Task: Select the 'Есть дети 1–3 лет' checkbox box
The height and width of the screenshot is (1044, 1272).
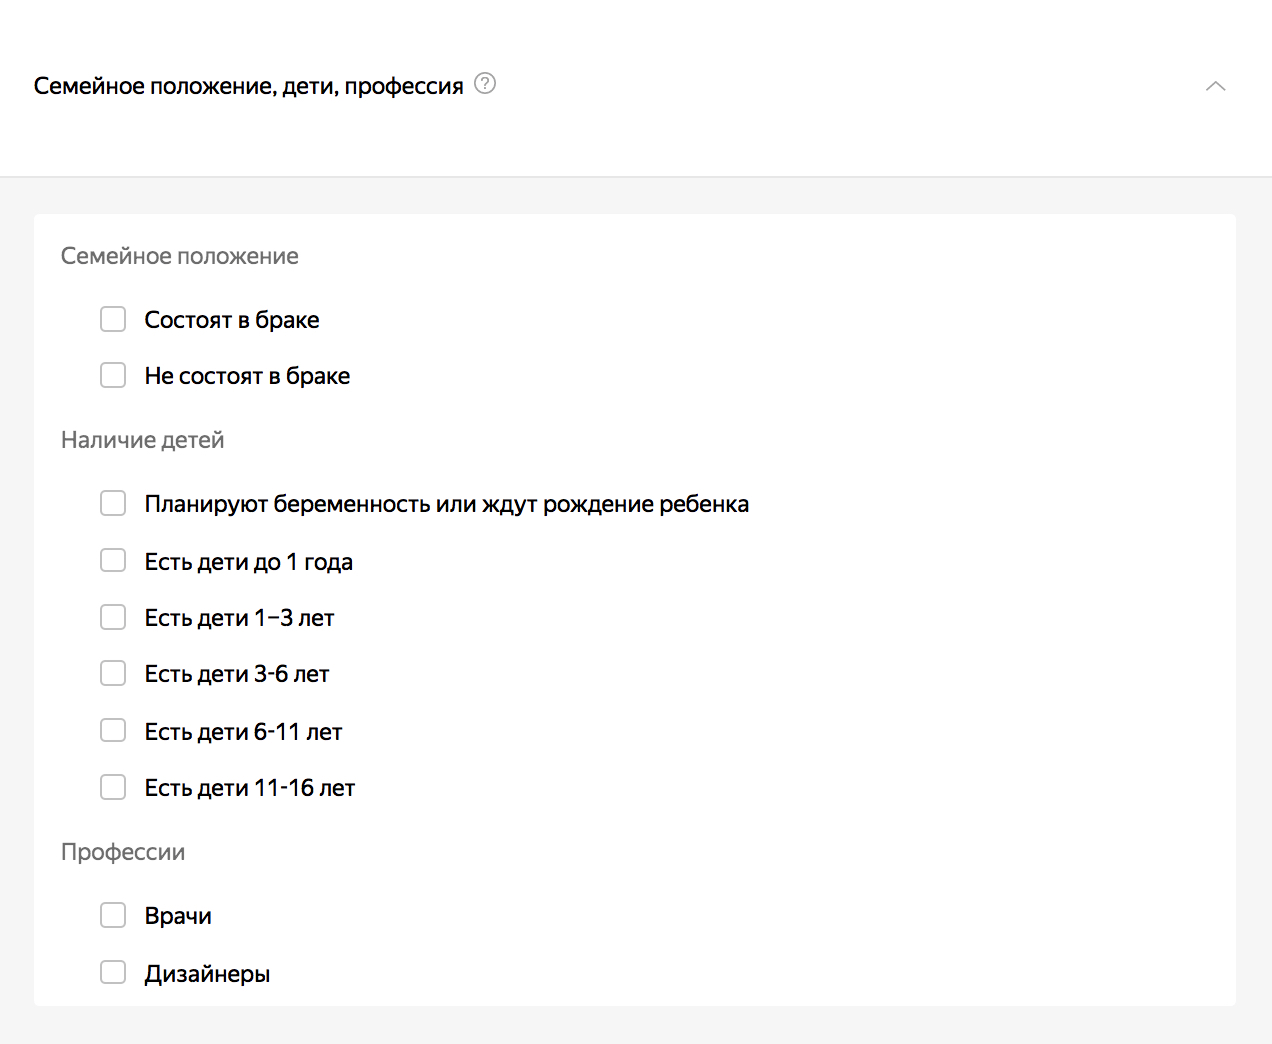Action: (113, 617)
